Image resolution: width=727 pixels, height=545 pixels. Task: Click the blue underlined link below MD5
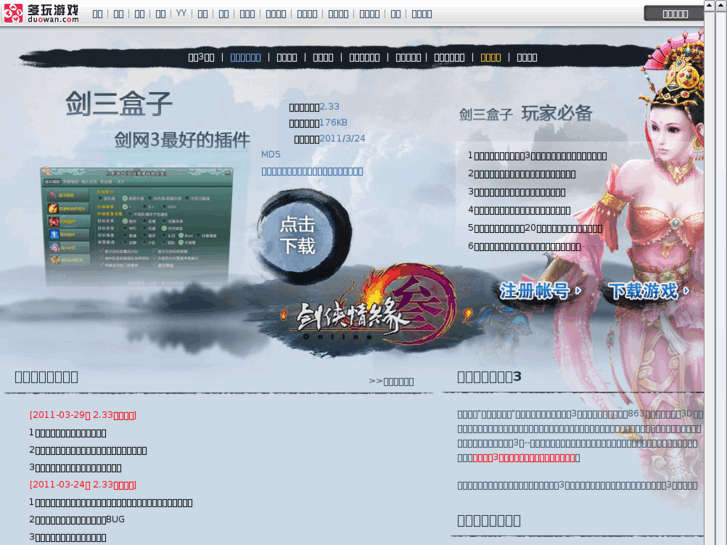click(x=312, y=172)
